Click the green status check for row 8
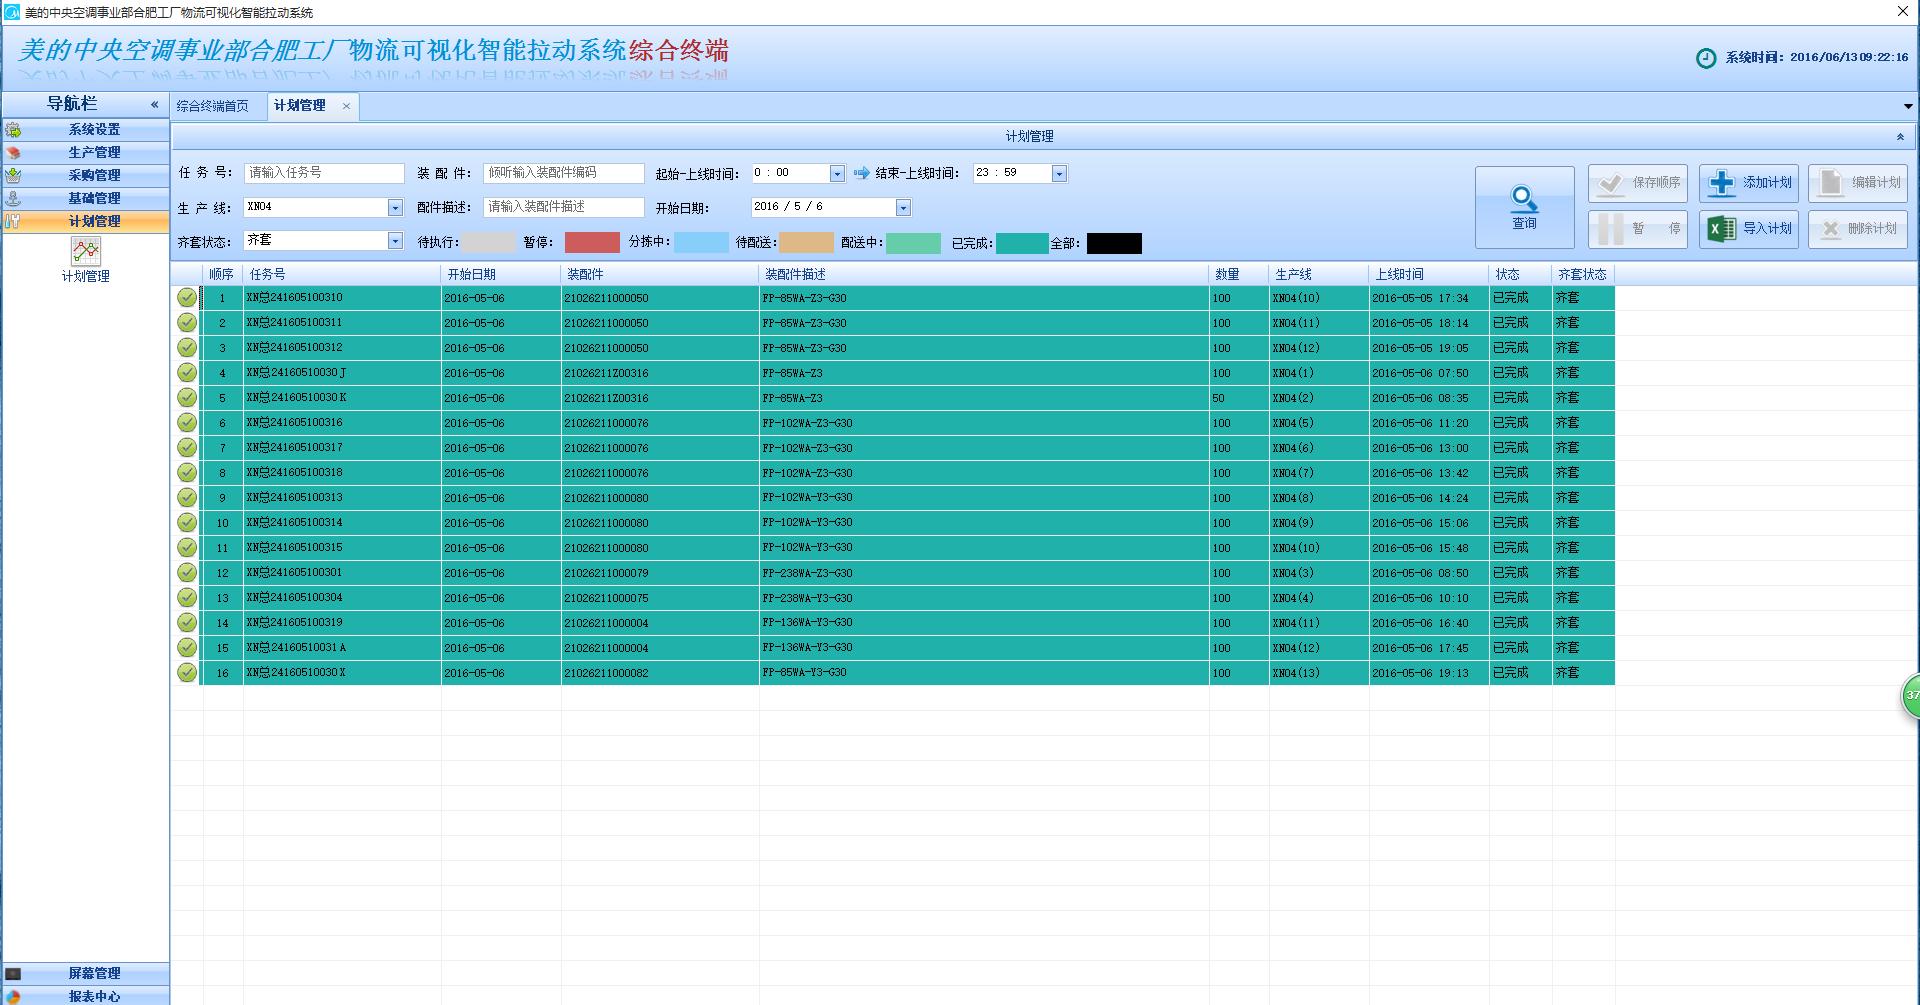The height and width of the screenshot is (1005, 1920). click(x=187, y=473)
